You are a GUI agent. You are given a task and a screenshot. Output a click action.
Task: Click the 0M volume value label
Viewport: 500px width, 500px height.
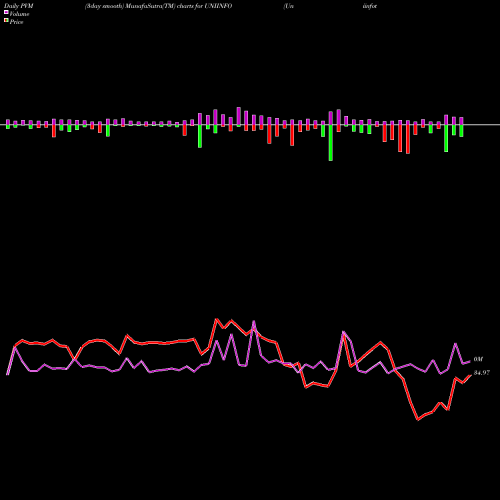[x=478, y=359]
